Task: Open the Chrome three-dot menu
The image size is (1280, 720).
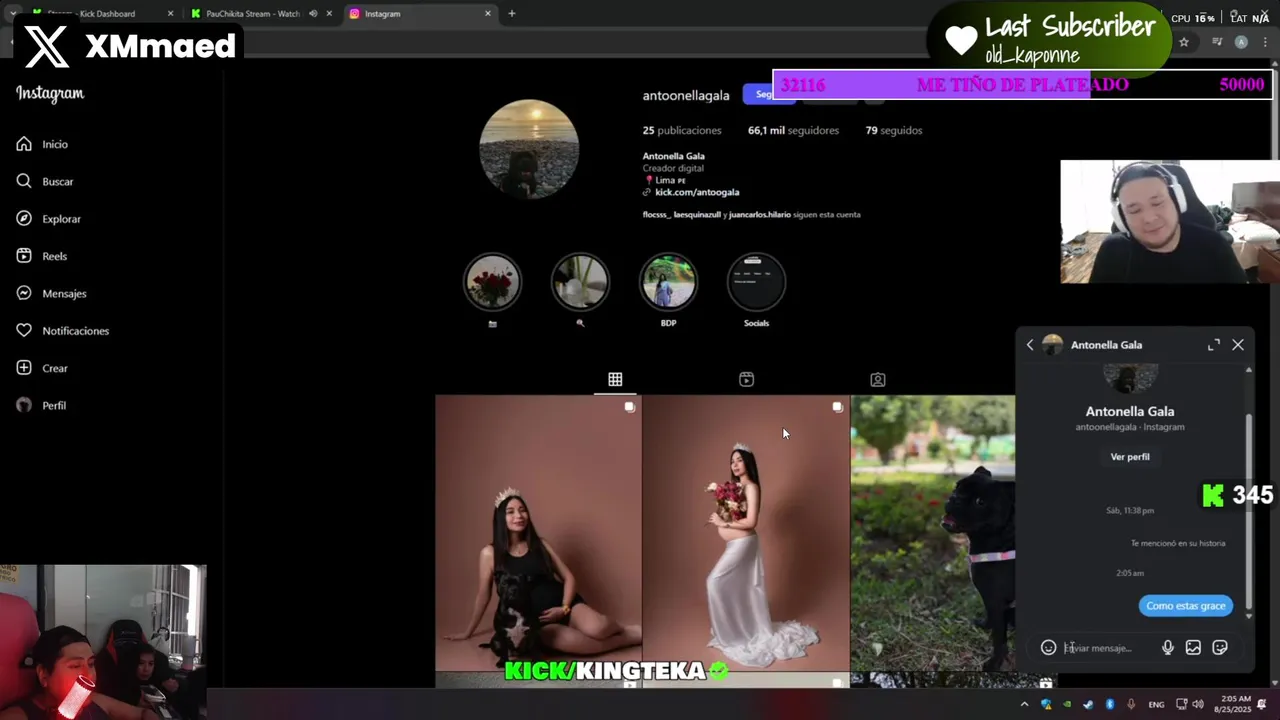Action: coord(1267,42)
